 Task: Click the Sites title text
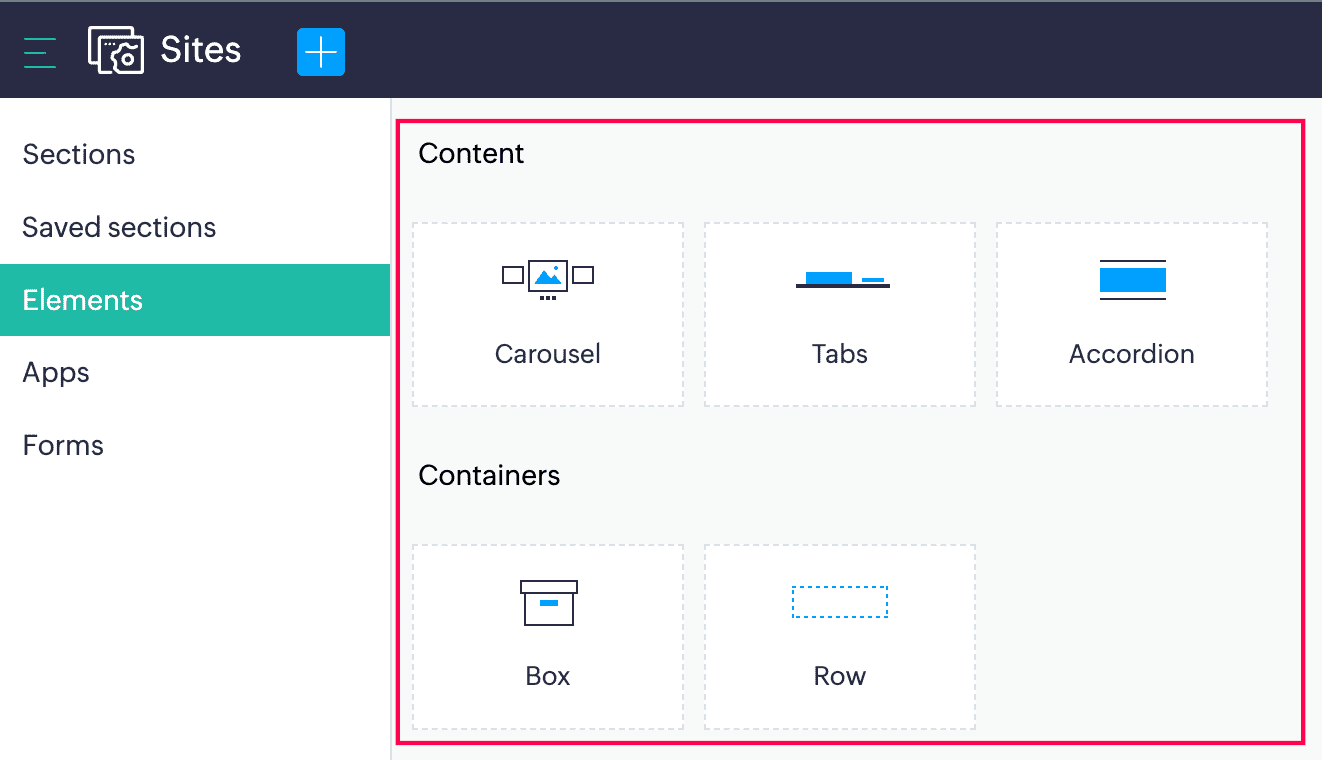(x=201, y=50)
